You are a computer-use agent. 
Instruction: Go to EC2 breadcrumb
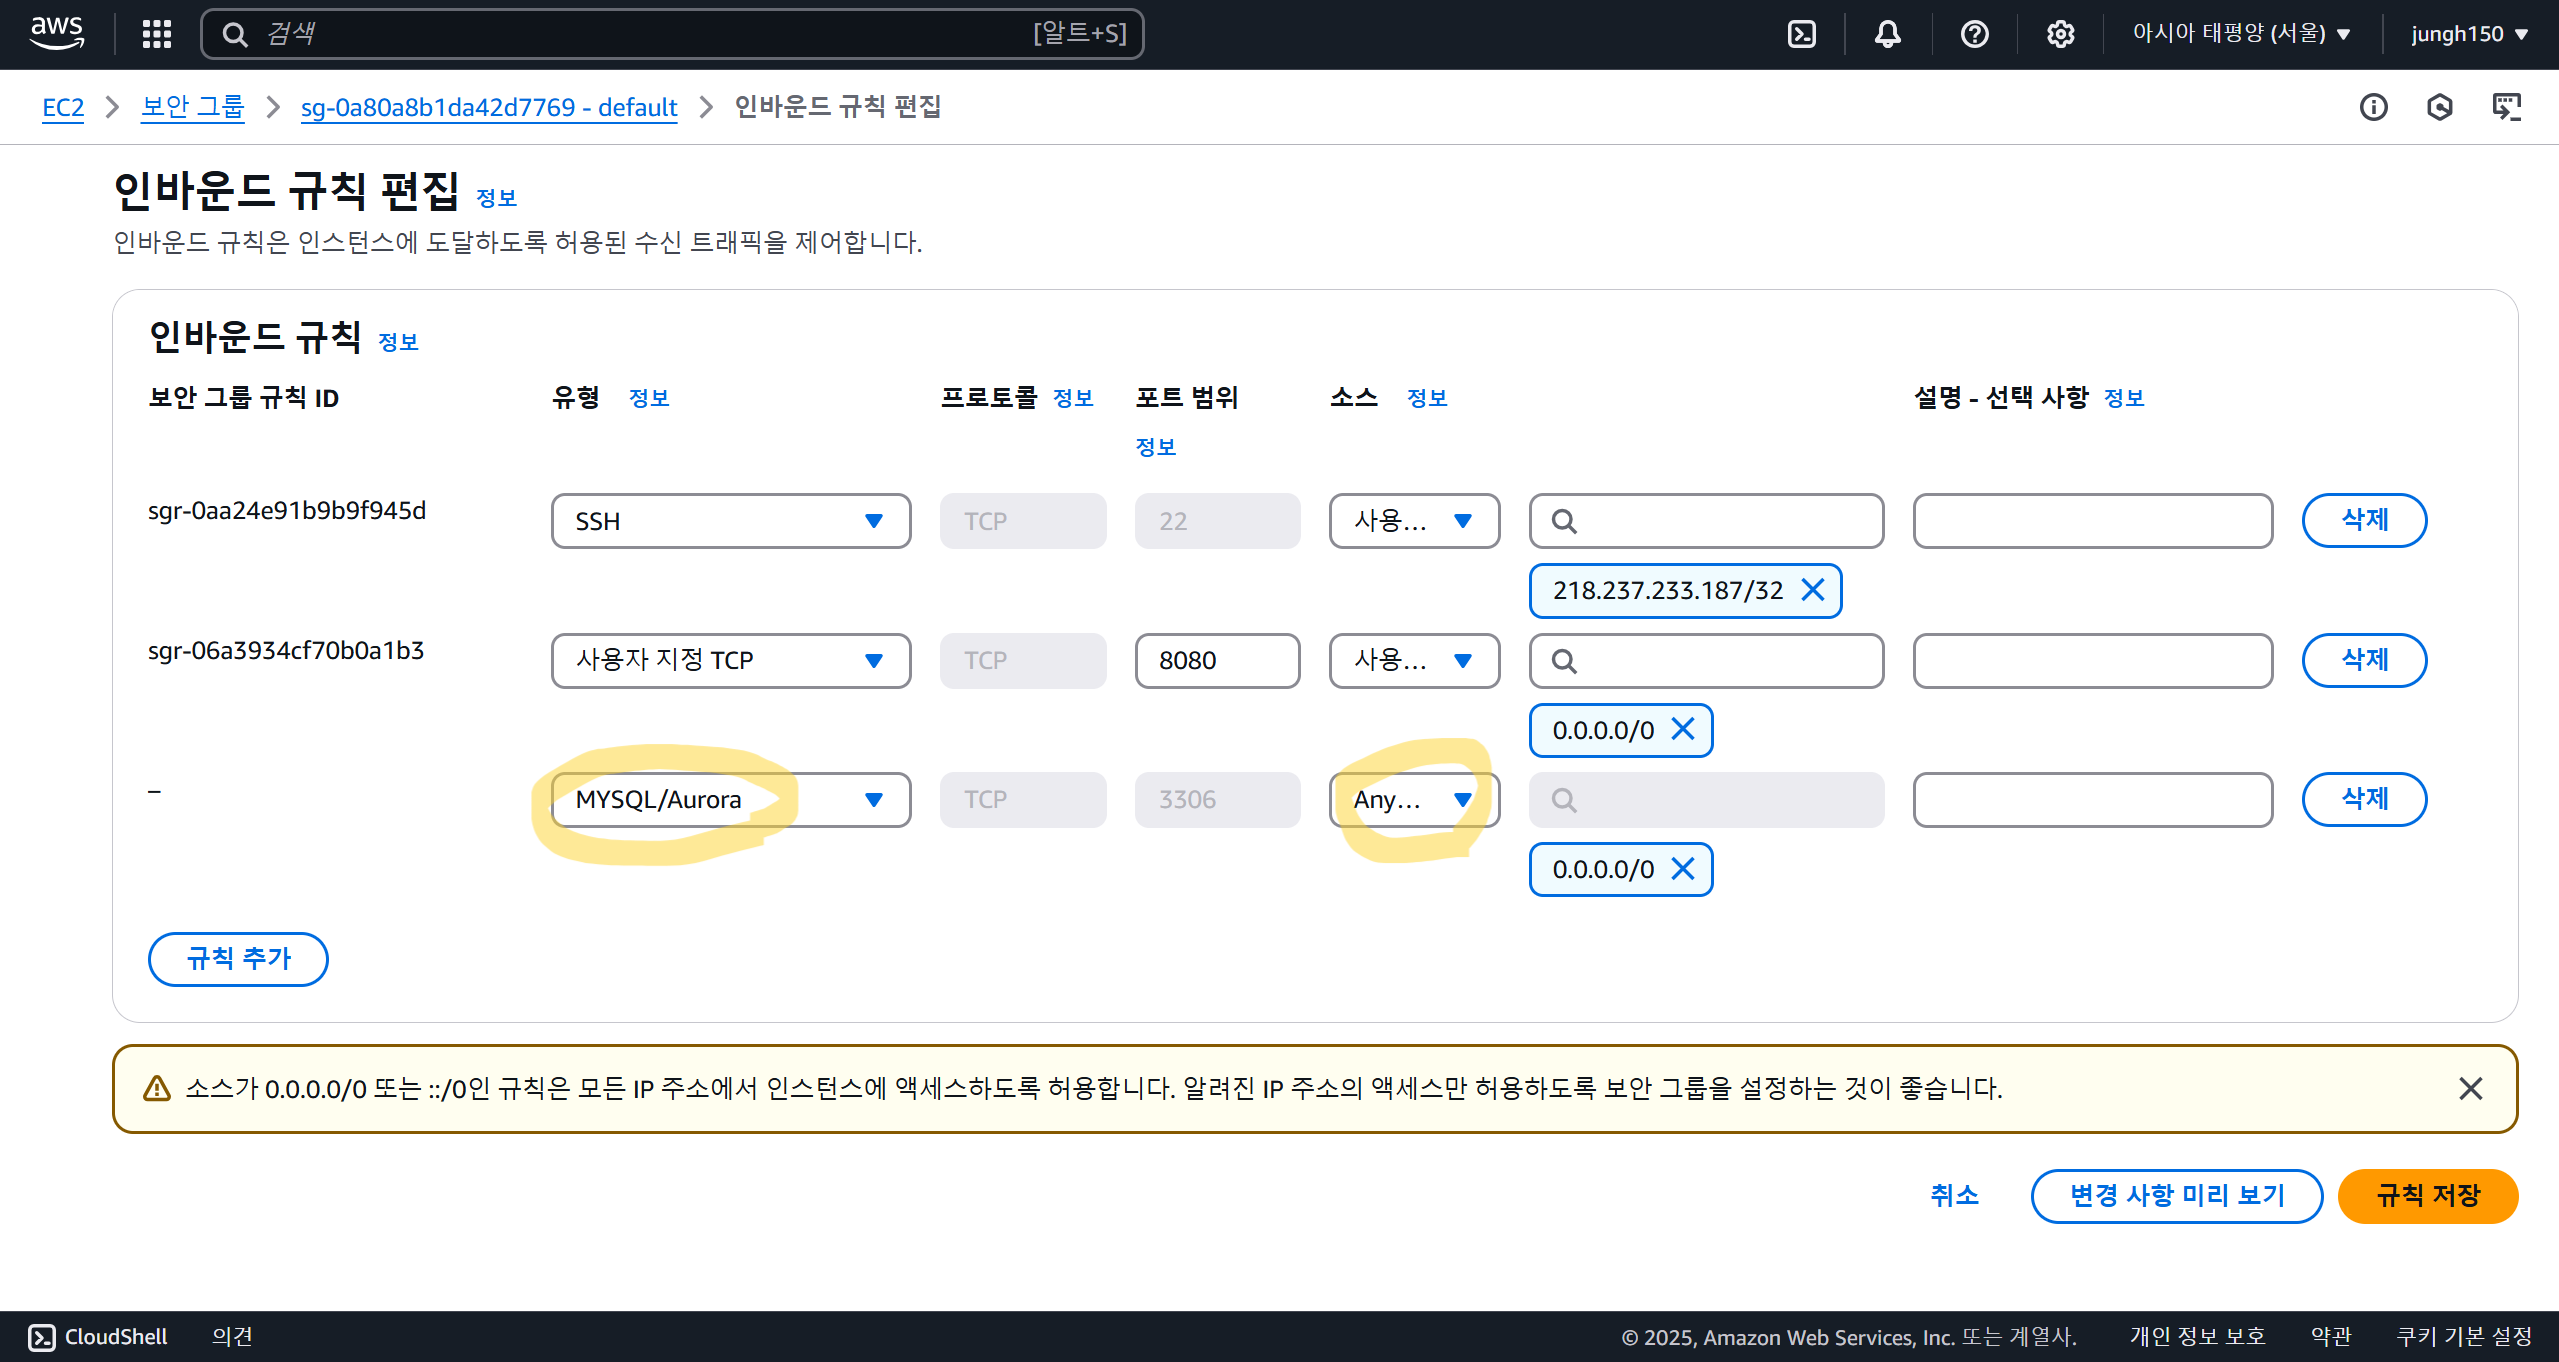point(63,107)
